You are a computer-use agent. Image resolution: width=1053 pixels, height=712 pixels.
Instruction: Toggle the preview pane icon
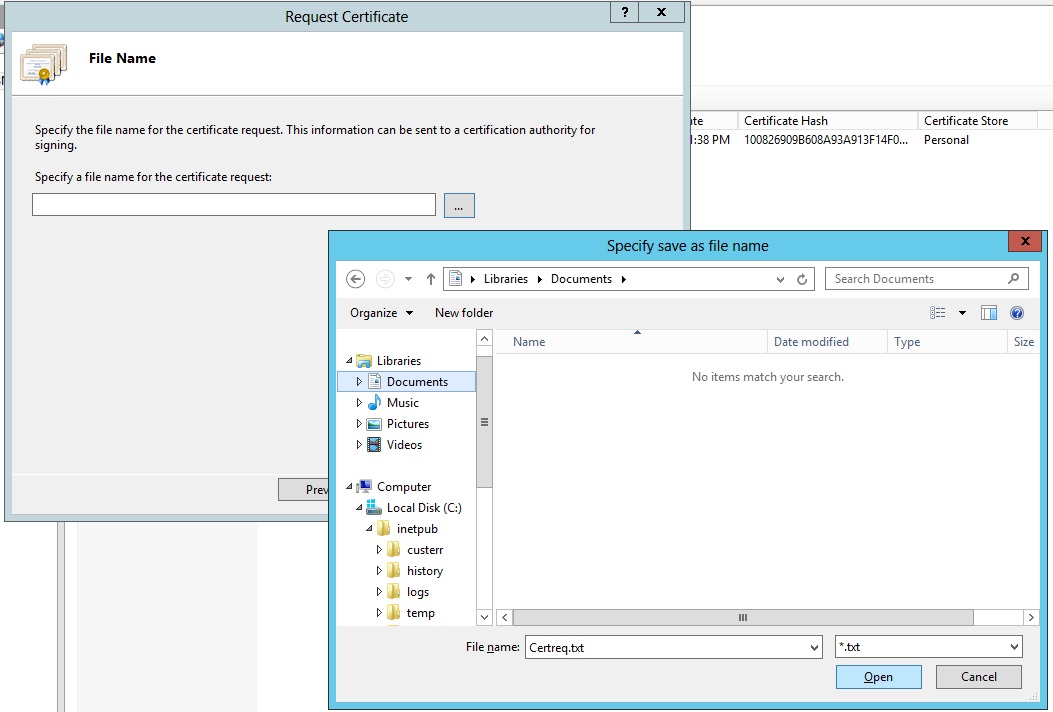pyautogui.click(x=989, y=313)
